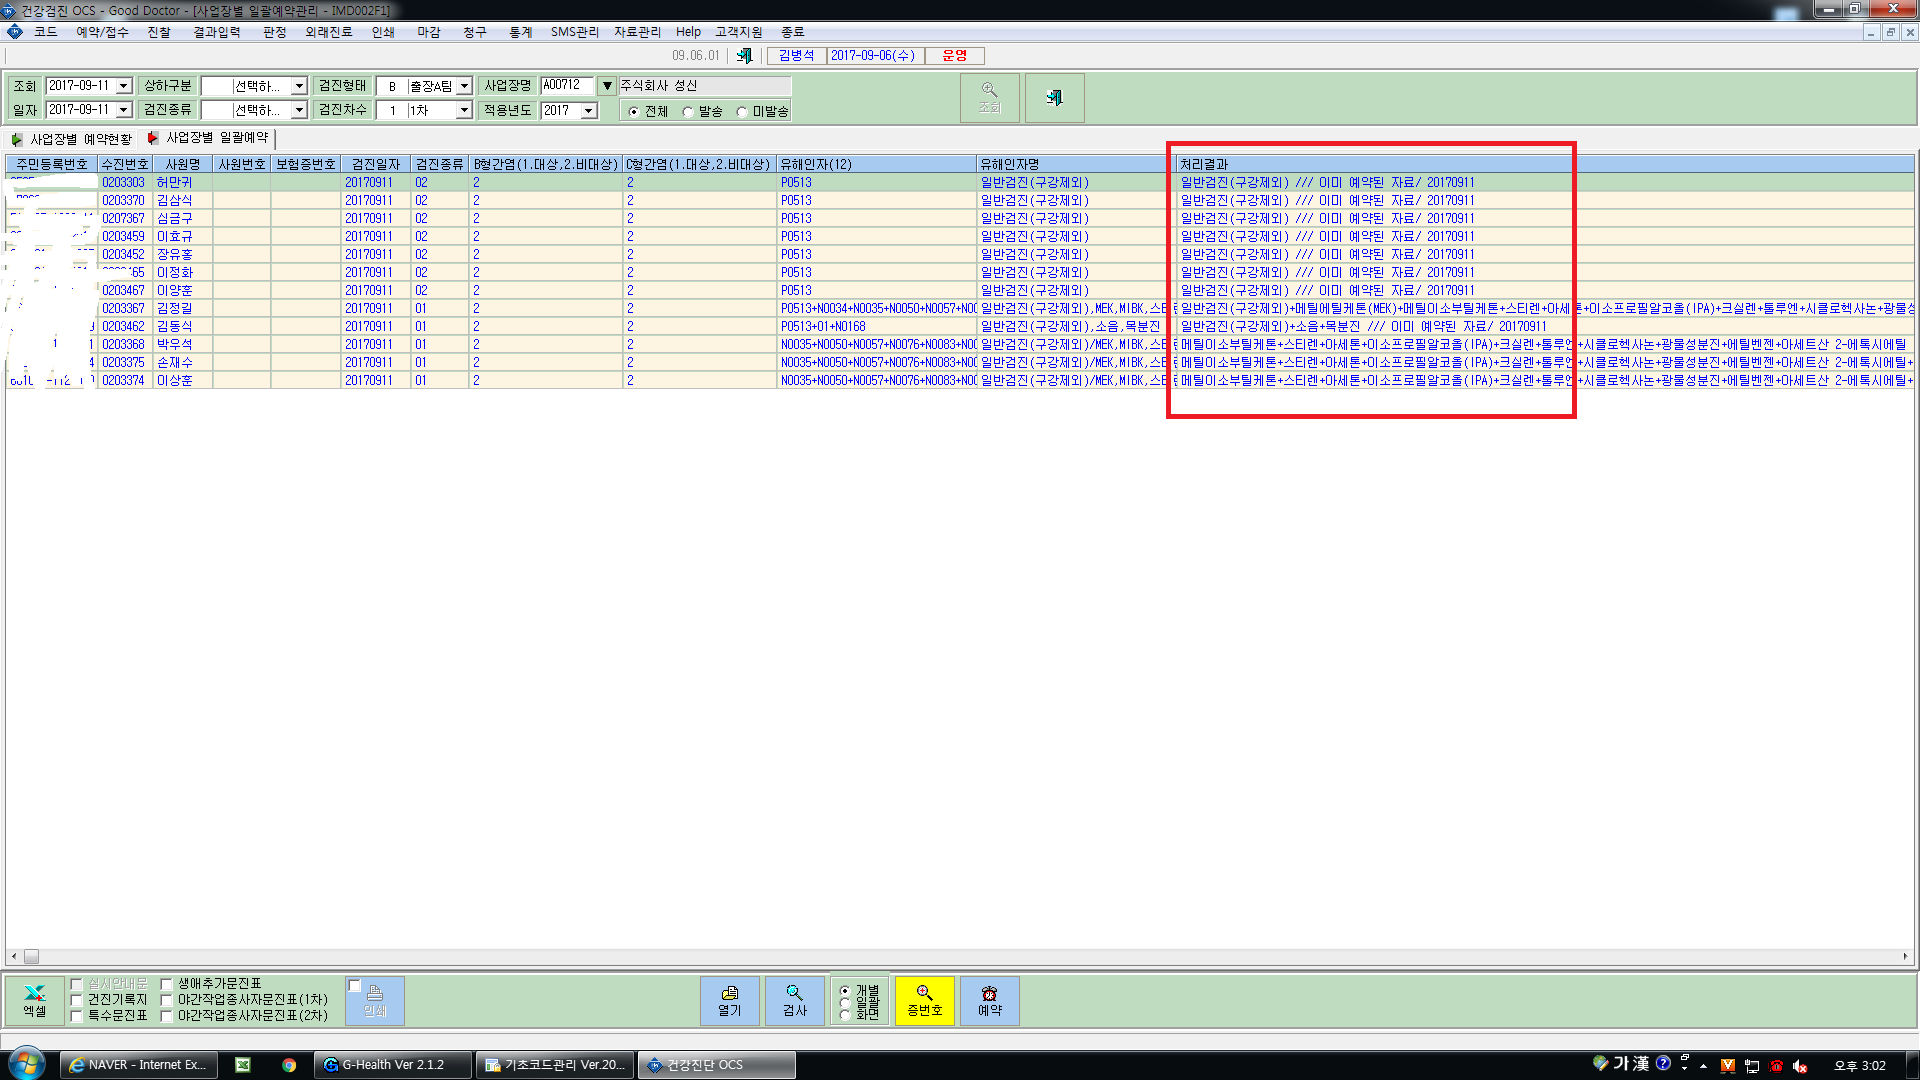
Task: Switch to the 사업장별 예약현황 tab
Action: [72, 139]
